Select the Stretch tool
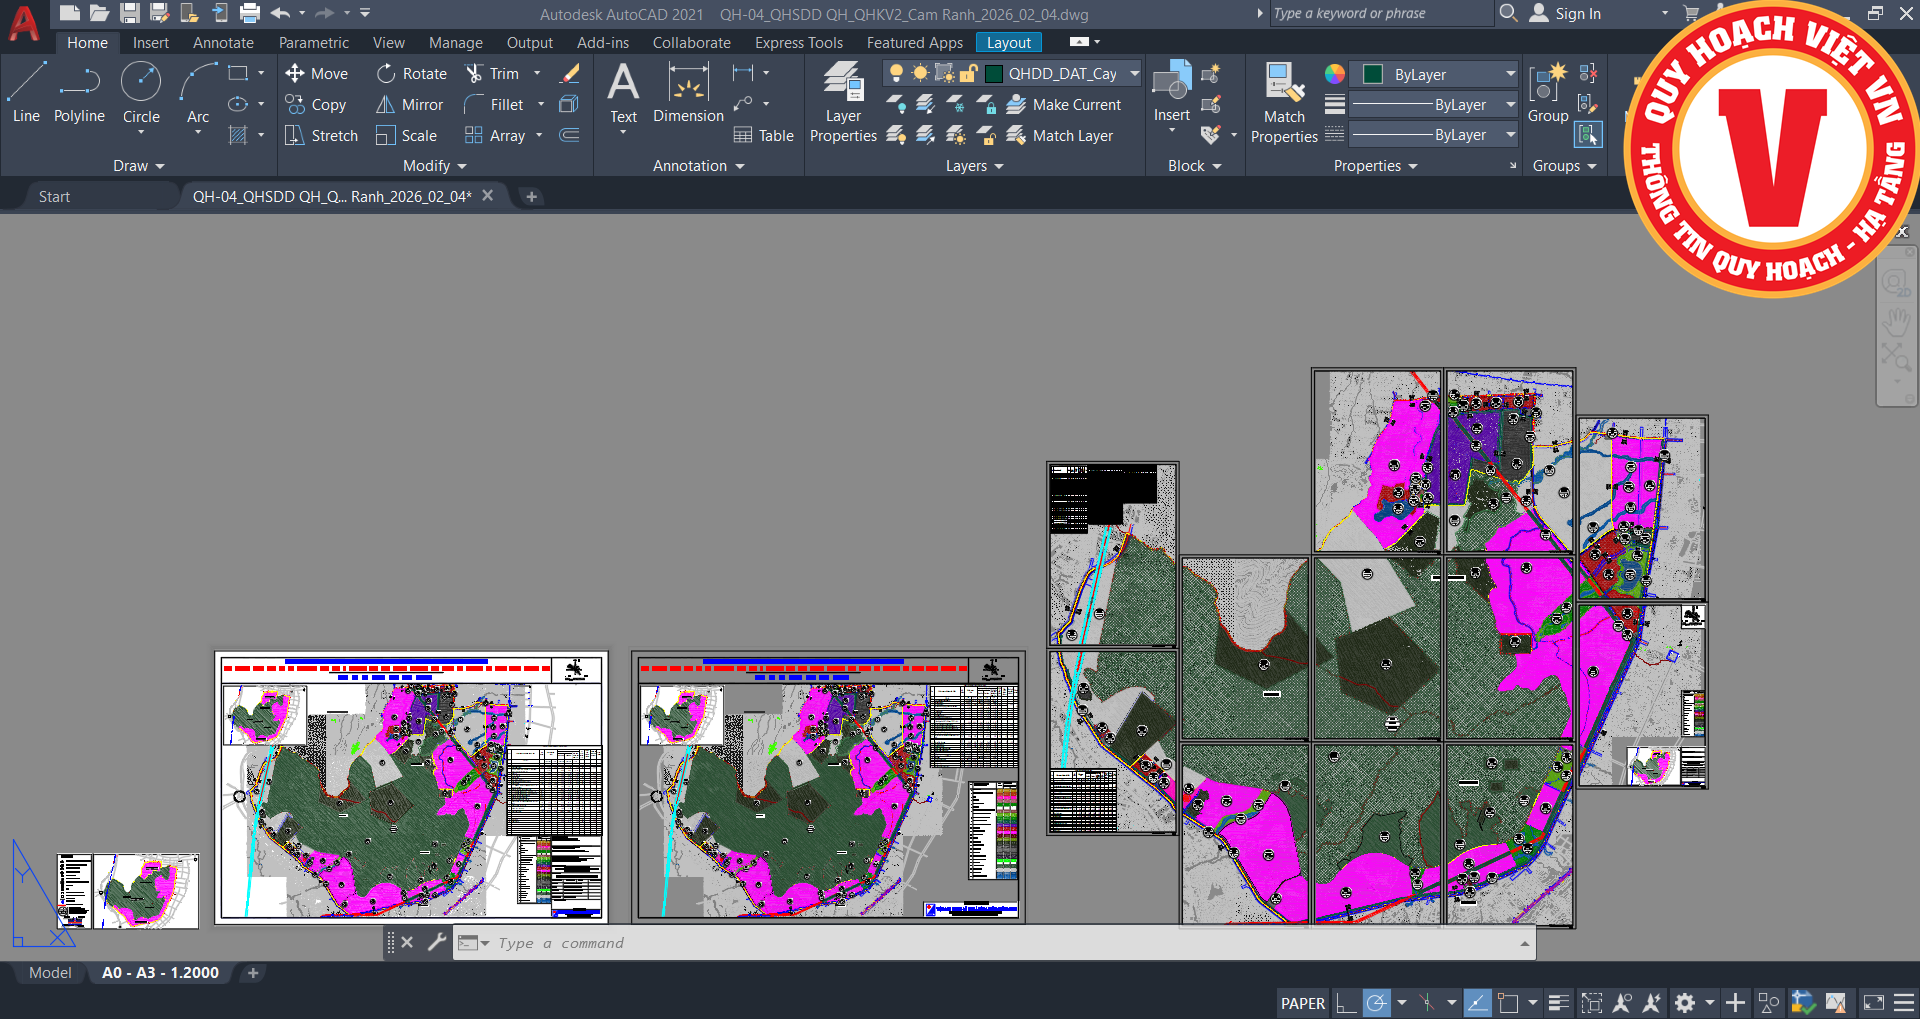 click(x=321, y=136)
